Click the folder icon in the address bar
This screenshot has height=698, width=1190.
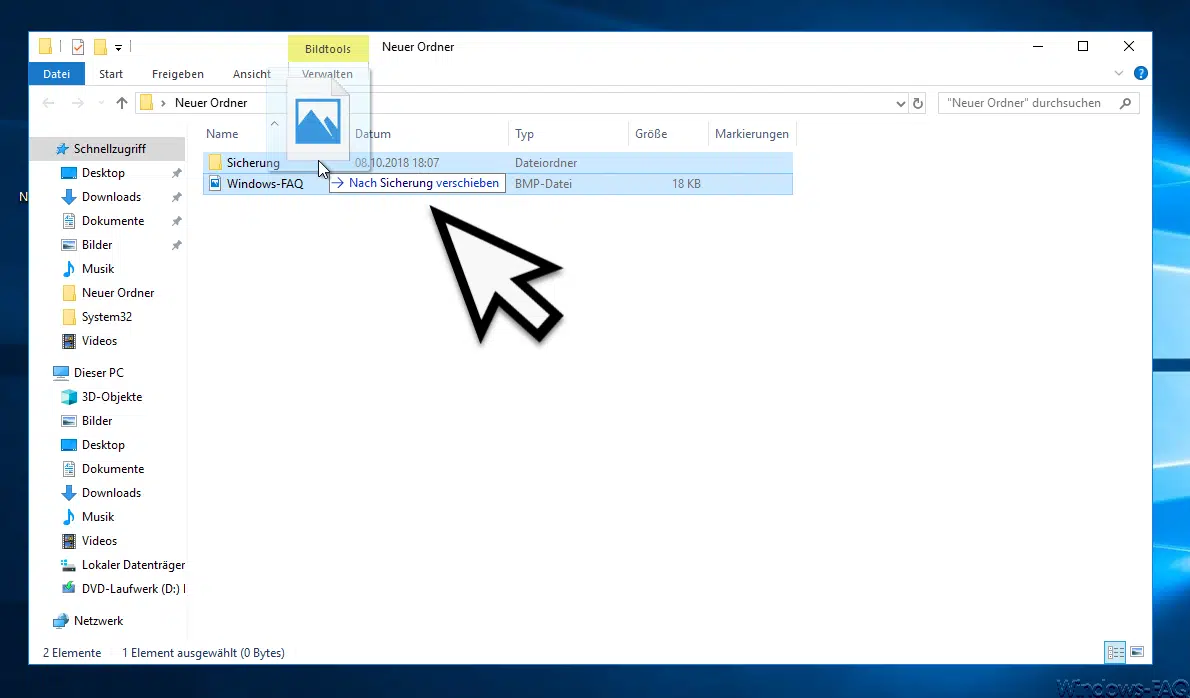[x=148, y=102]
